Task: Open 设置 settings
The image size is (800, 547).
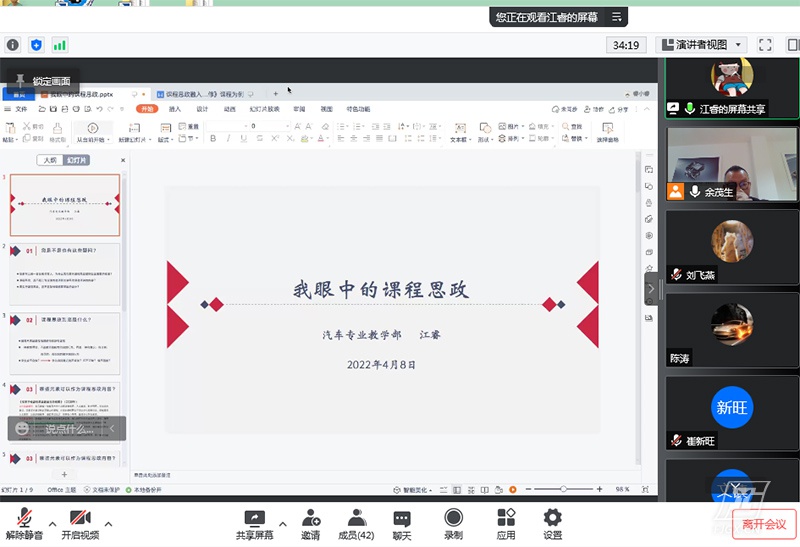Action: click(x=553, y=524)
